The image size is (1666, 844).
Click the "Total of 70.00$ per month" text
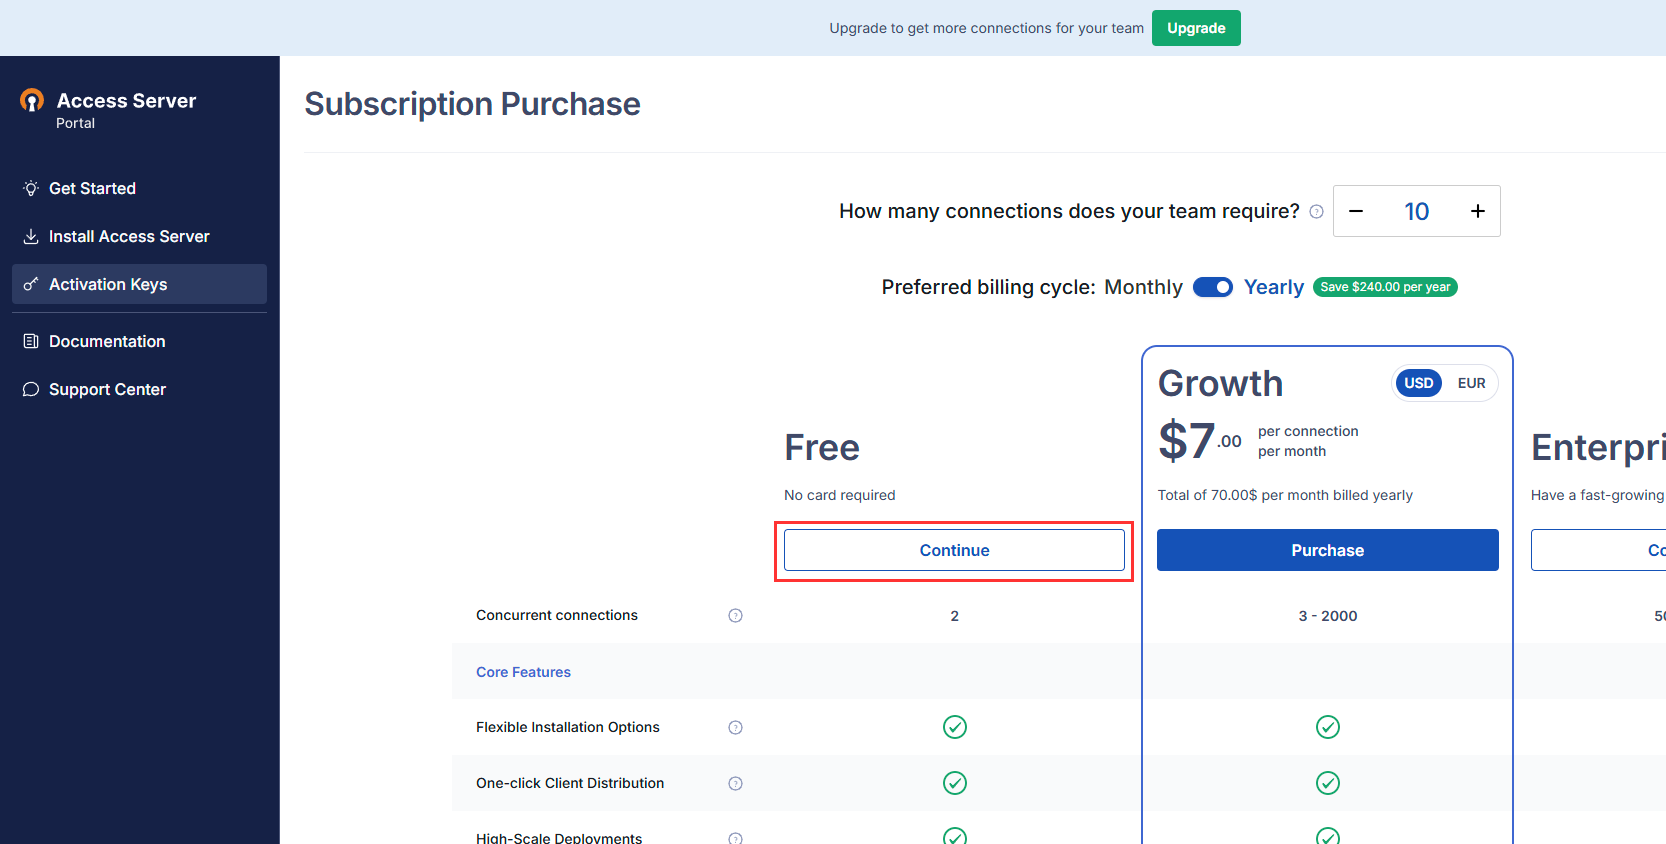1285,495
